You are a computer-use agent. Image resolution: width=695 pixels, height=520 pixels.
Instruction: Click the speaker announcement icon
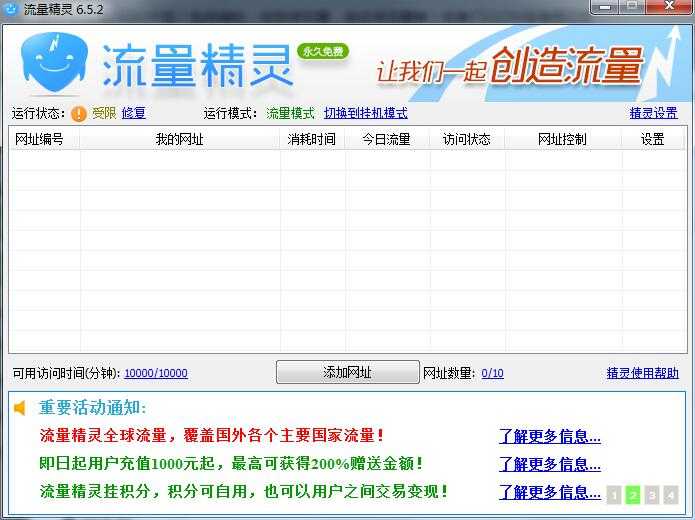(x=20, y=408)
